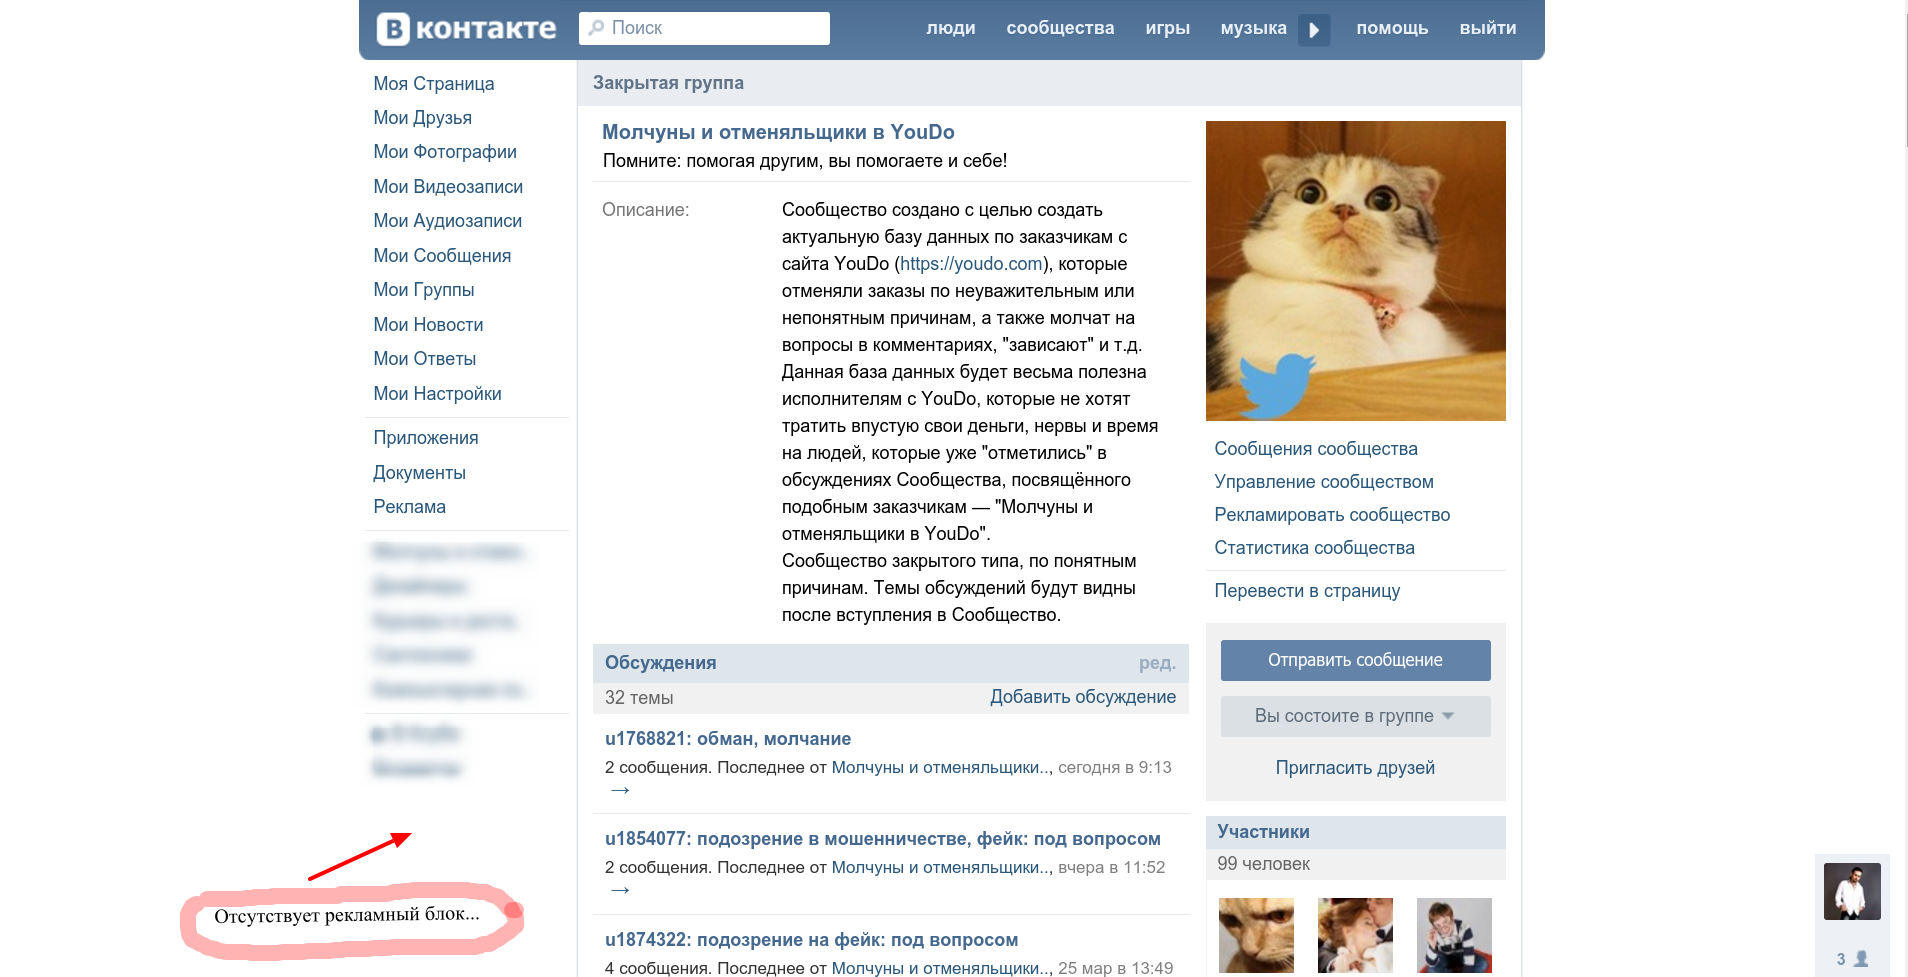Open topic u1854077: подозрение в мошенничестве
Image resolution: width=1908 pixels, height=977 pixels.
tap(882, 839)
